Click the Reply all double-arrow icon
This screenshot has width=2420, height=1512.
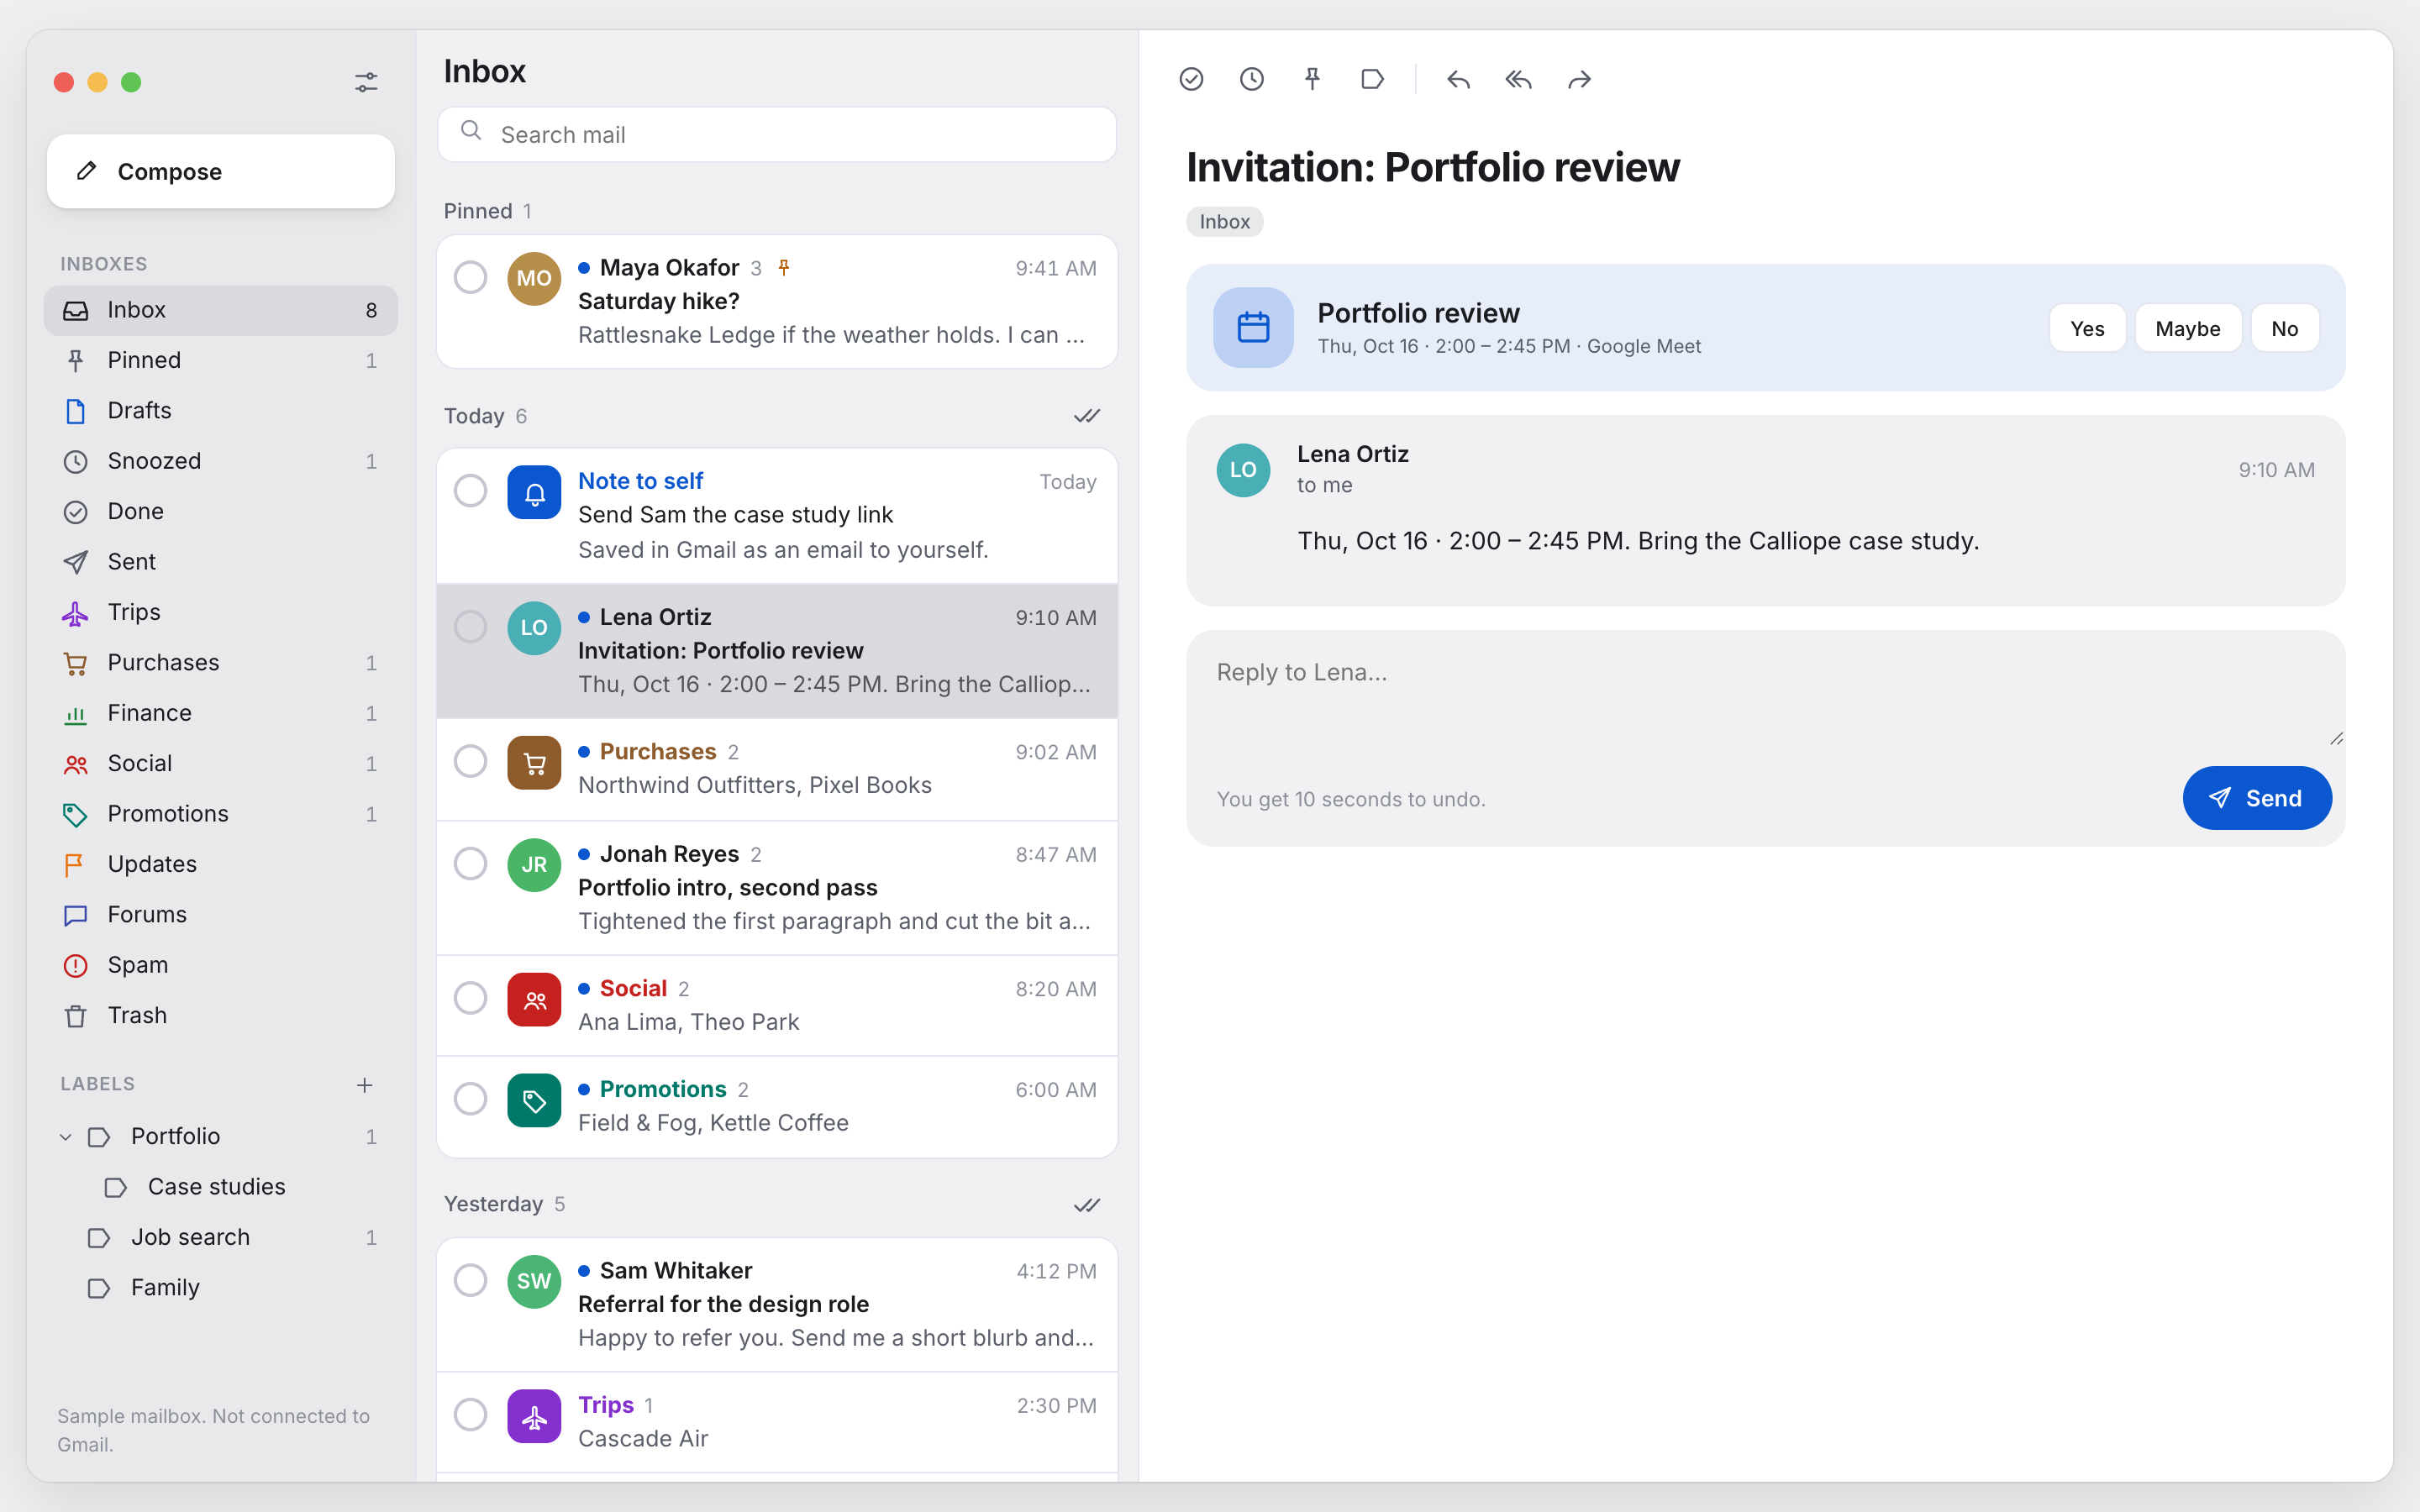[1519, 79]
